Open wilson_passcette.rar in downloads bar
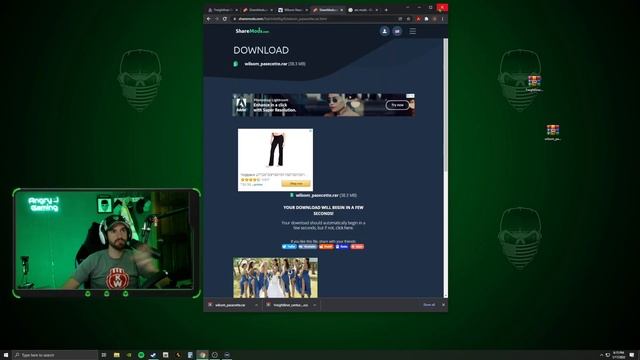 pyautogui.click(x=230, y=305)
